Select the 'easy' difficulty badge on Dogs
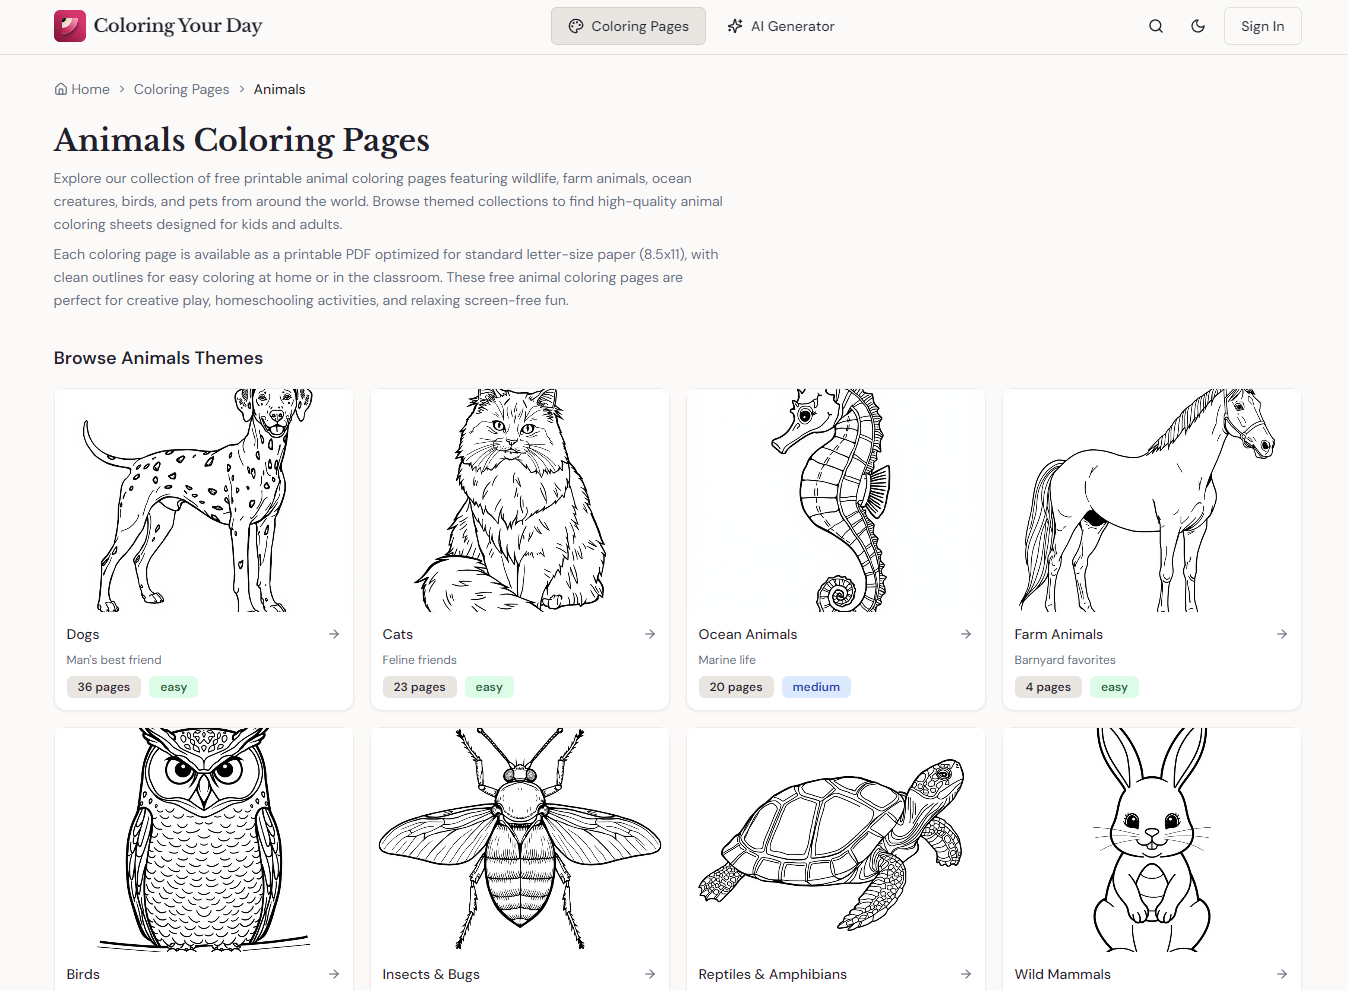The height and width of the screenshot is (991, 1348). tap(173, 686)
